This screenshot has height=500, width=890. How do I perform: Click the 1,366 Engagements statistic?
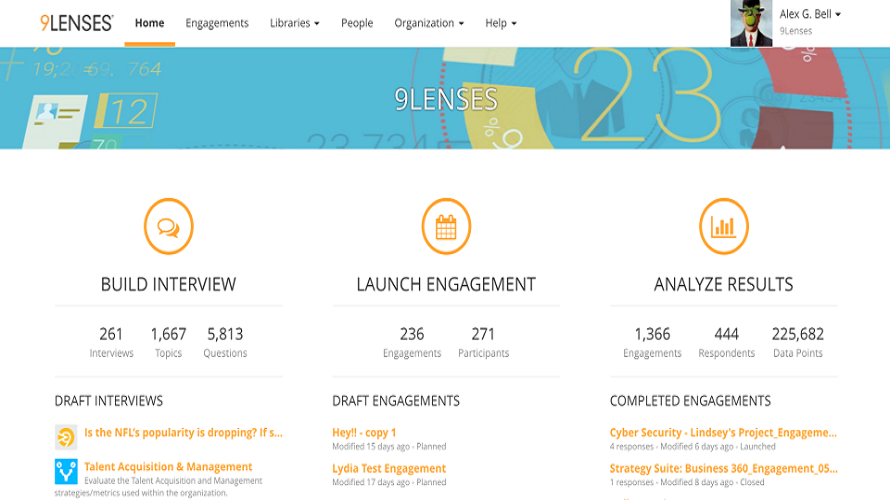click(x=652, y=342)
